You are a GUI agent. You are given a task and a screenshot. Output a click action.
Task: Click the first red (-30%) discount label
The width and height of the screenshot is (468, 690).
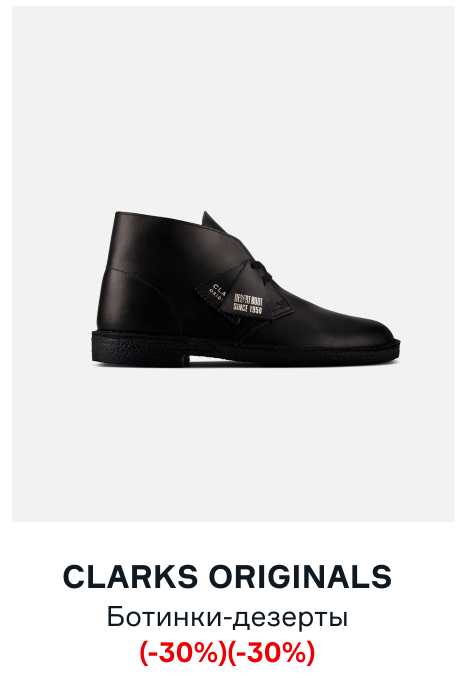(x=183, y=652)
